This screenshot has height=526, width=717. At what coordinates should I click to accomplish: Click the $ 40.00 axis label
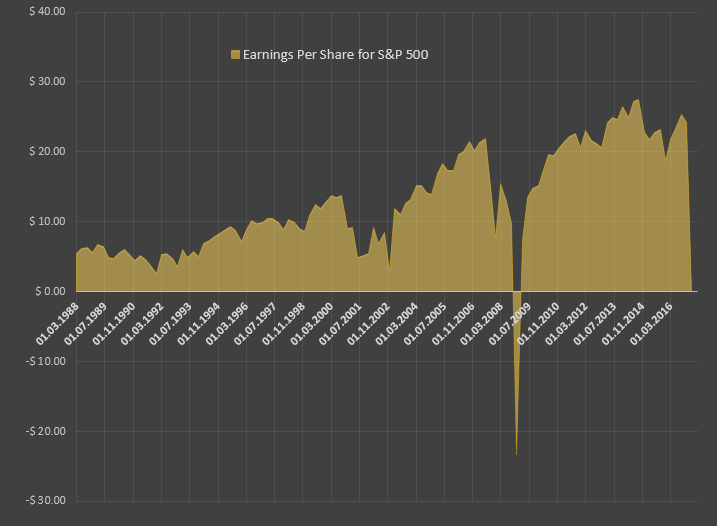pyautogui.click(x=47, y=11)
